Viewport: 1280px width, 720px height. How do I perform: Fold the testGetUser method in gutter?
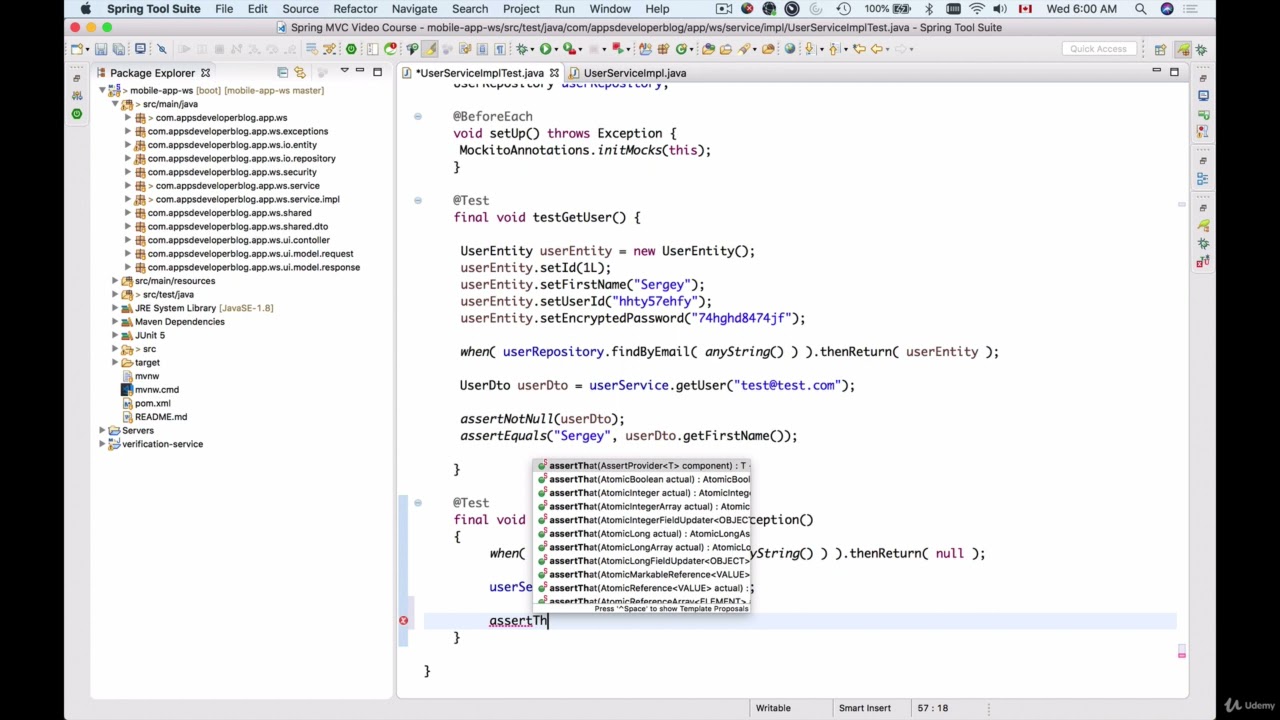tap(418, 200)
